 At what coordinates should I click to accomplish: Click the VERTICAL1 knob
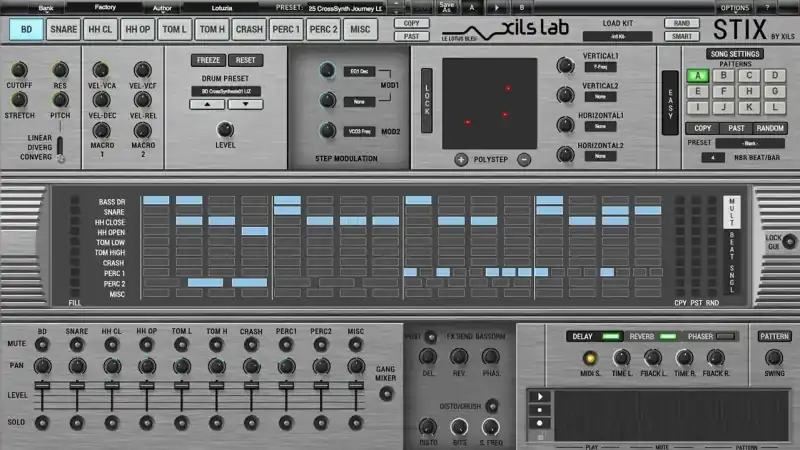click(565, 65)
